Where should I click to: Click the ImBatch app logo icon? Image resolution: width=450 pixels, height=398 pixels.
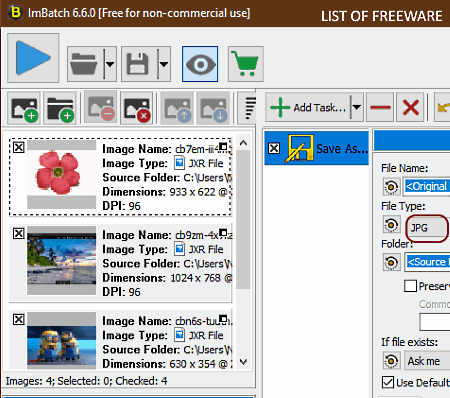coord(15,12)
